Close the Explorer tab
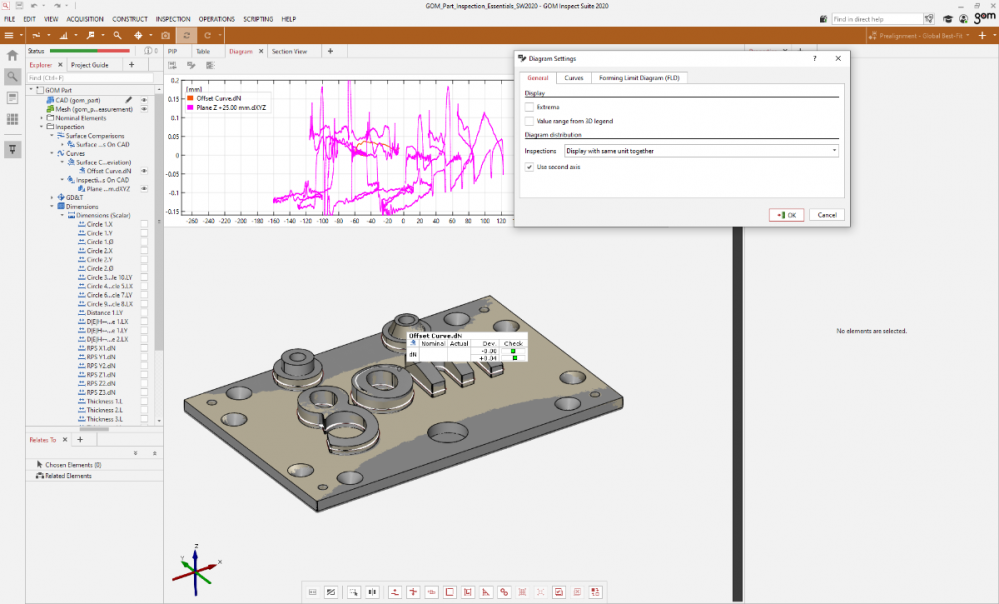Image resolution: width=999 pixels, height=604 pixels. click(x=61, y=65)
